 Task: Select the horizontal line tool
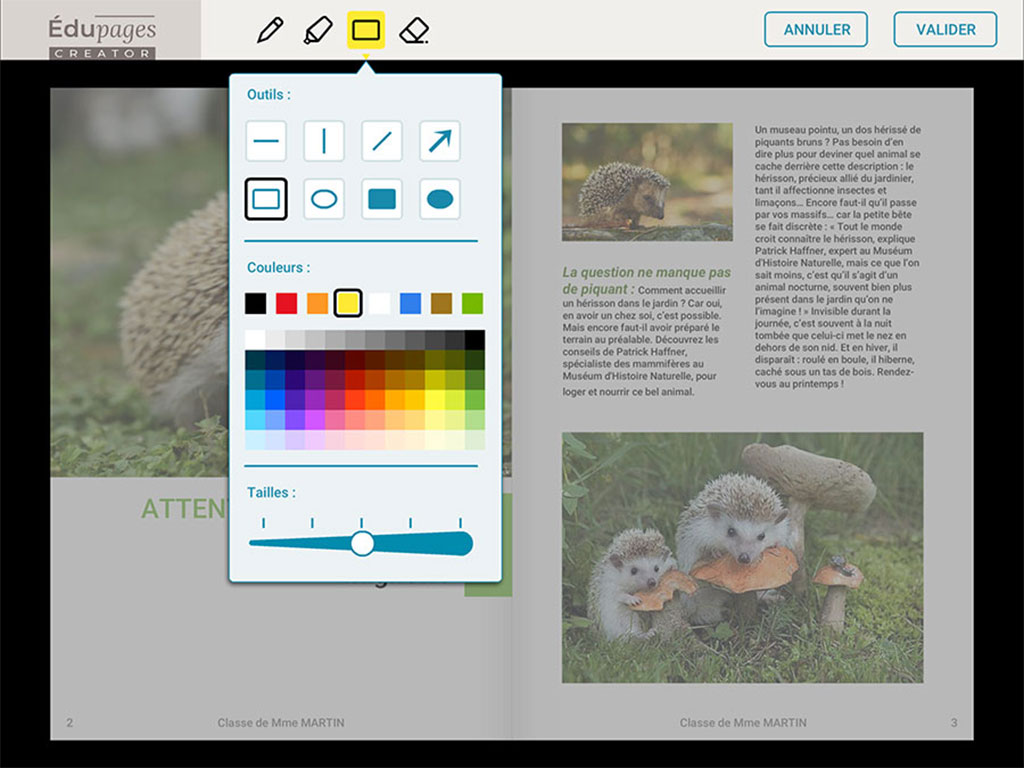pyautogui.click(x=266, y=141)
